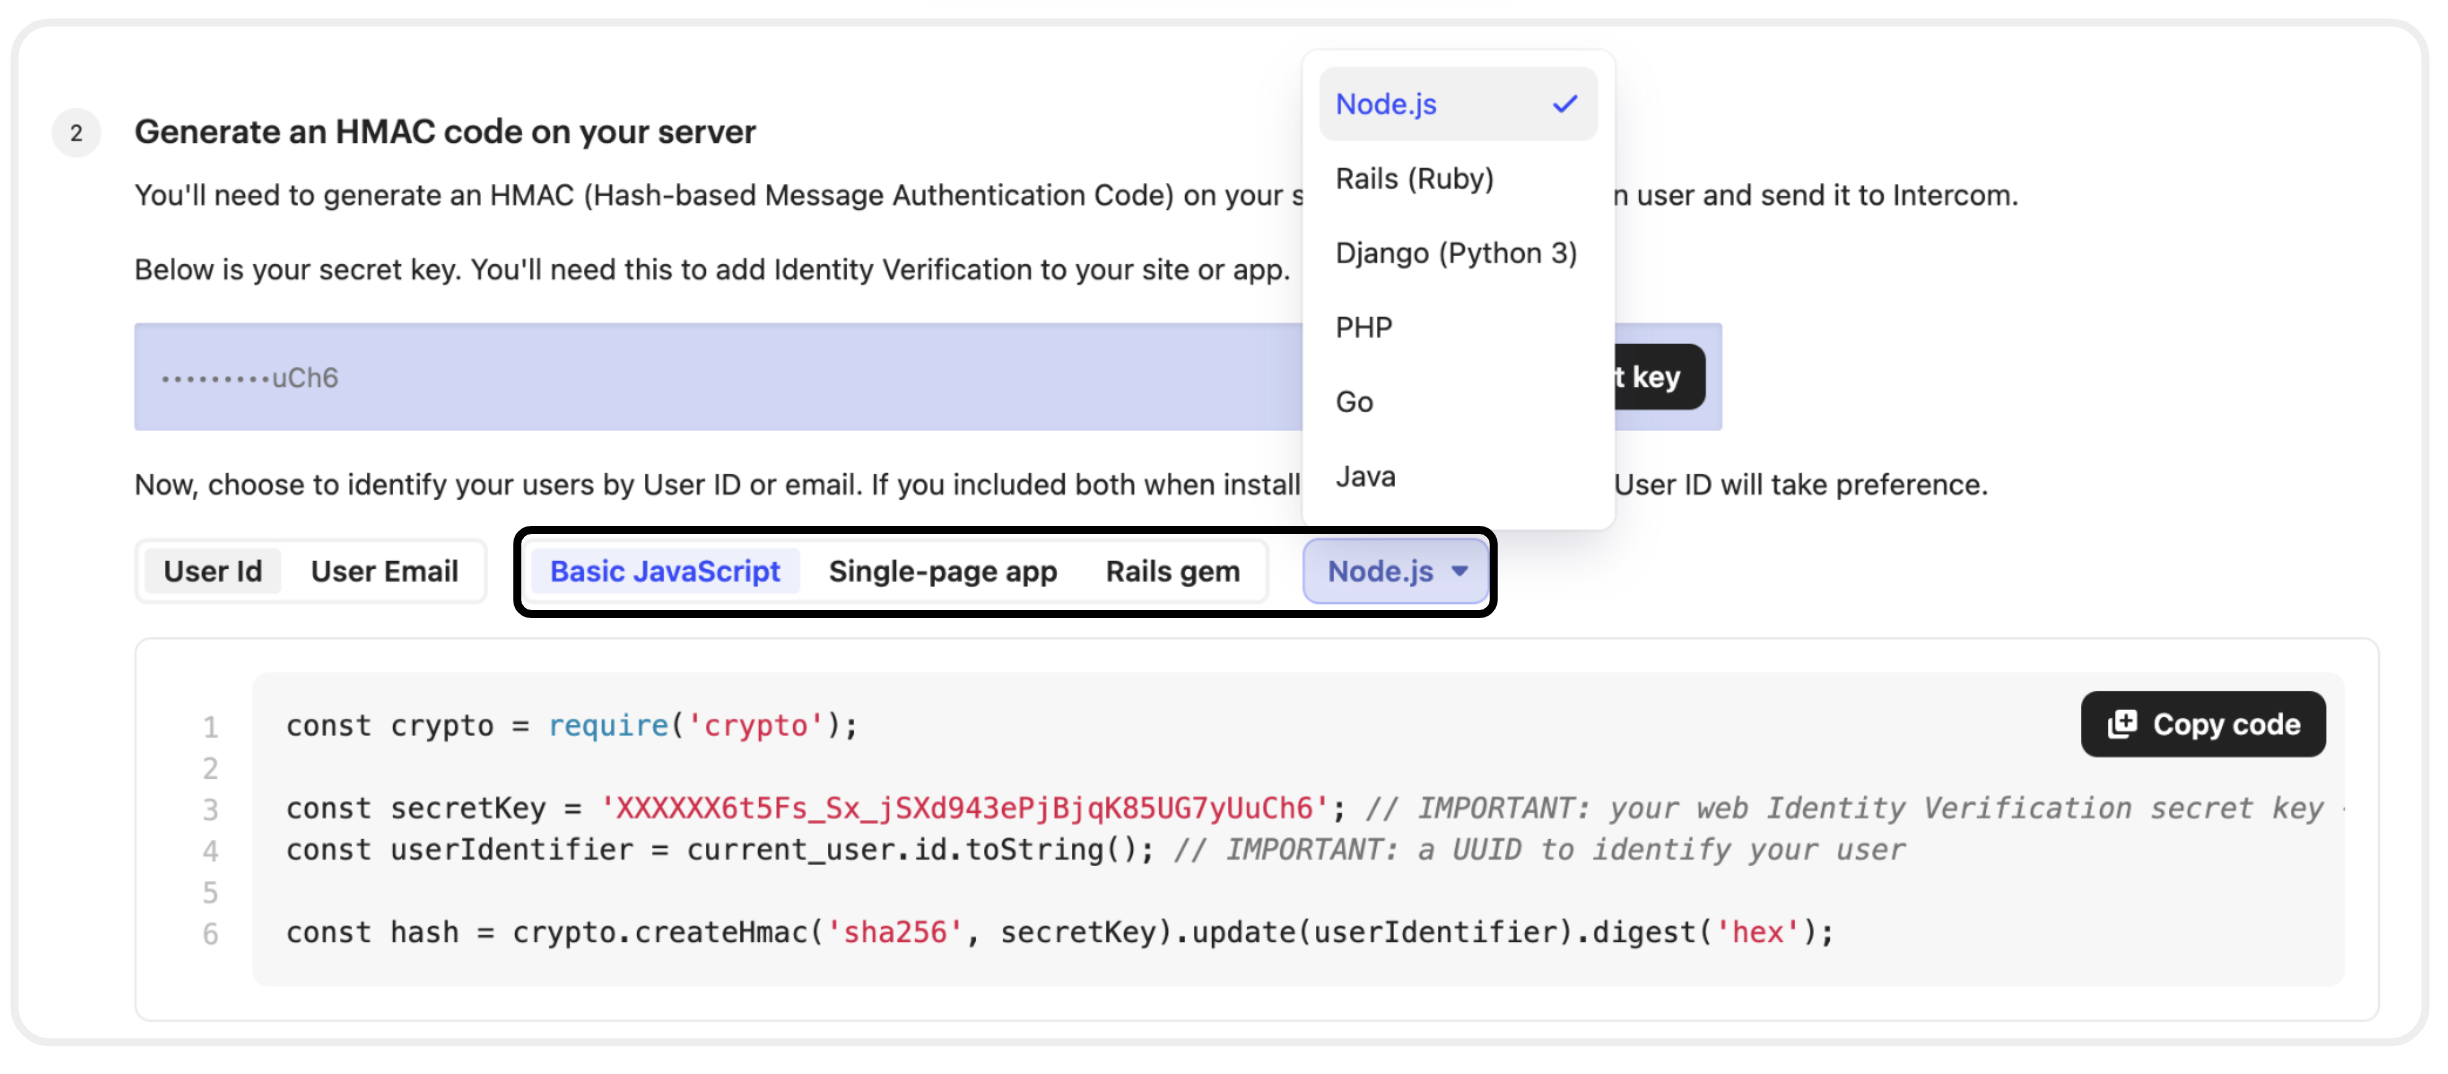Switch identifier to User Email
Viewport: 2448px width, 1074px height.
pyautogui.click(x=384, y=571)
